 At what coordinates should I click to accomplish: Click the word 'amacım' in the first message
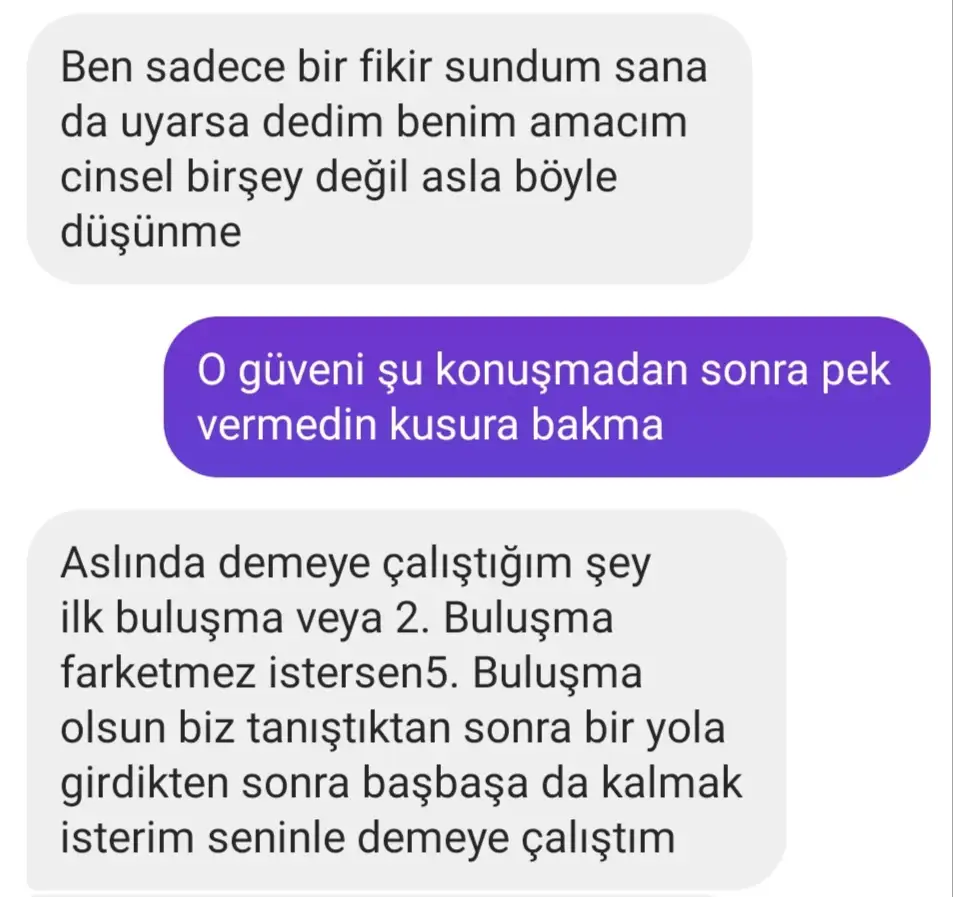608,123
